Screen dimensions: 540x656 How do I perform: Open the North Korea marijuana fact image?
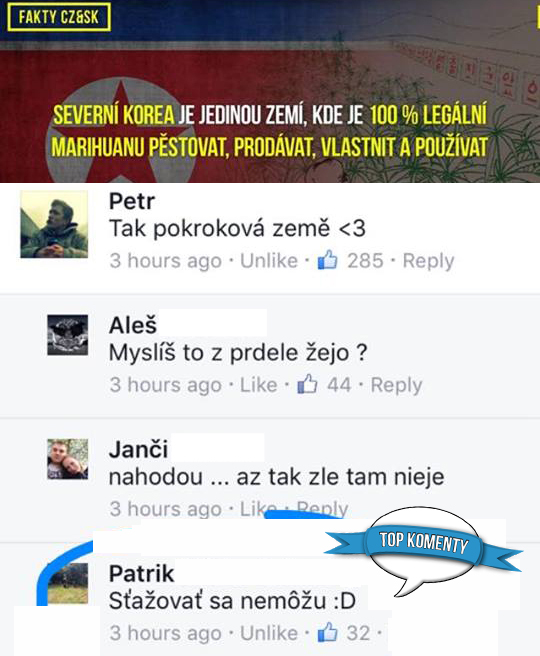pos(270,91)
